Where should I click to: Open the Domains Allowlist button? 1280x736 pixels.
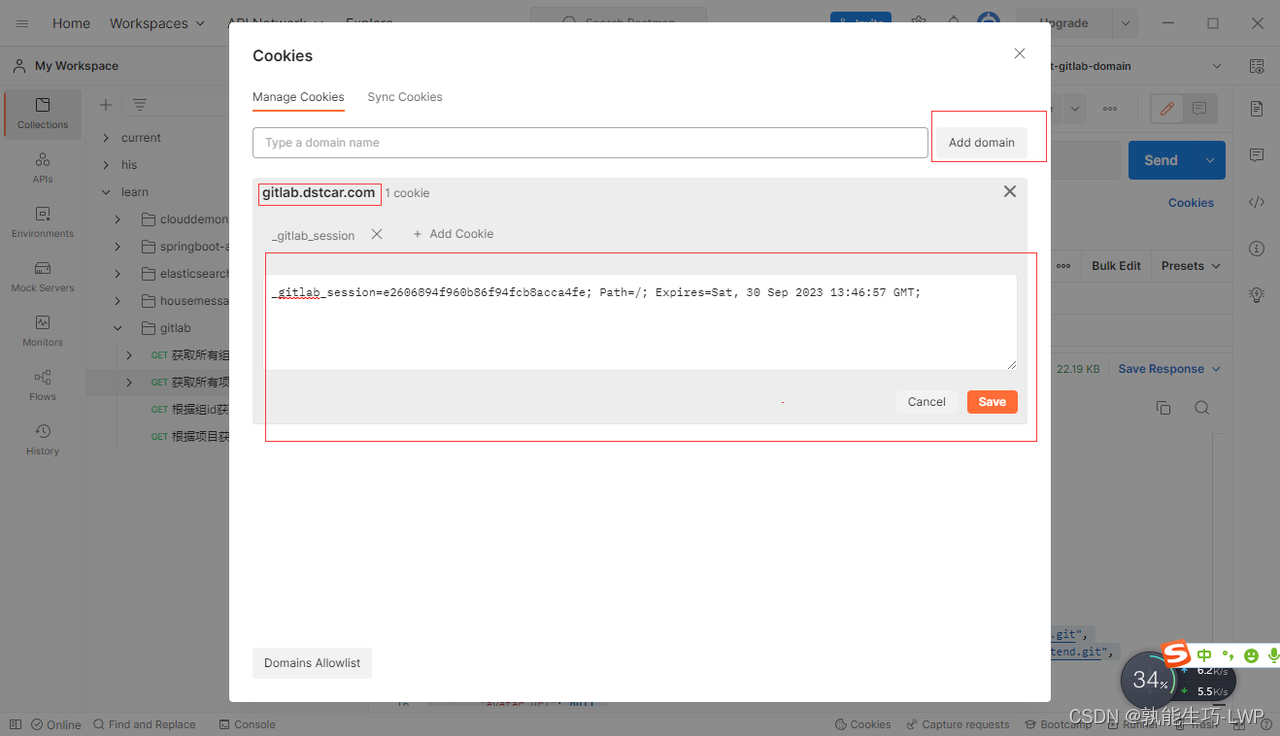point(312,663)
